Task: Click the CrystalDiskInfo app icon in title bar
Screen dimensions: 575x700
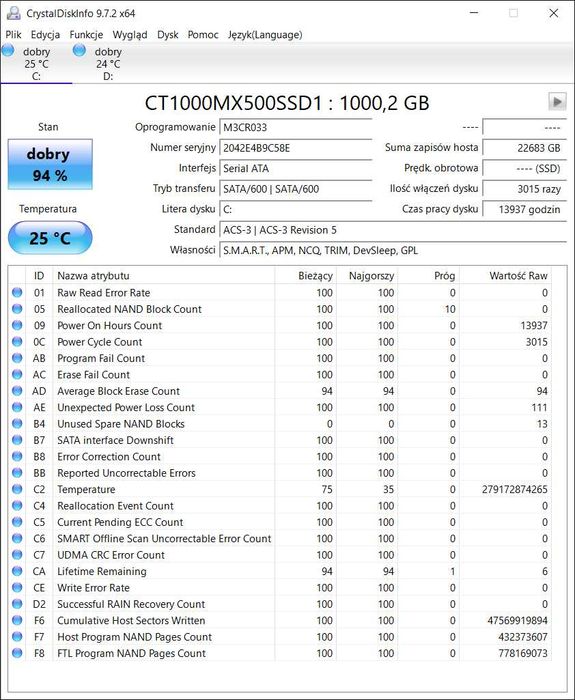Action: point(13,13)
